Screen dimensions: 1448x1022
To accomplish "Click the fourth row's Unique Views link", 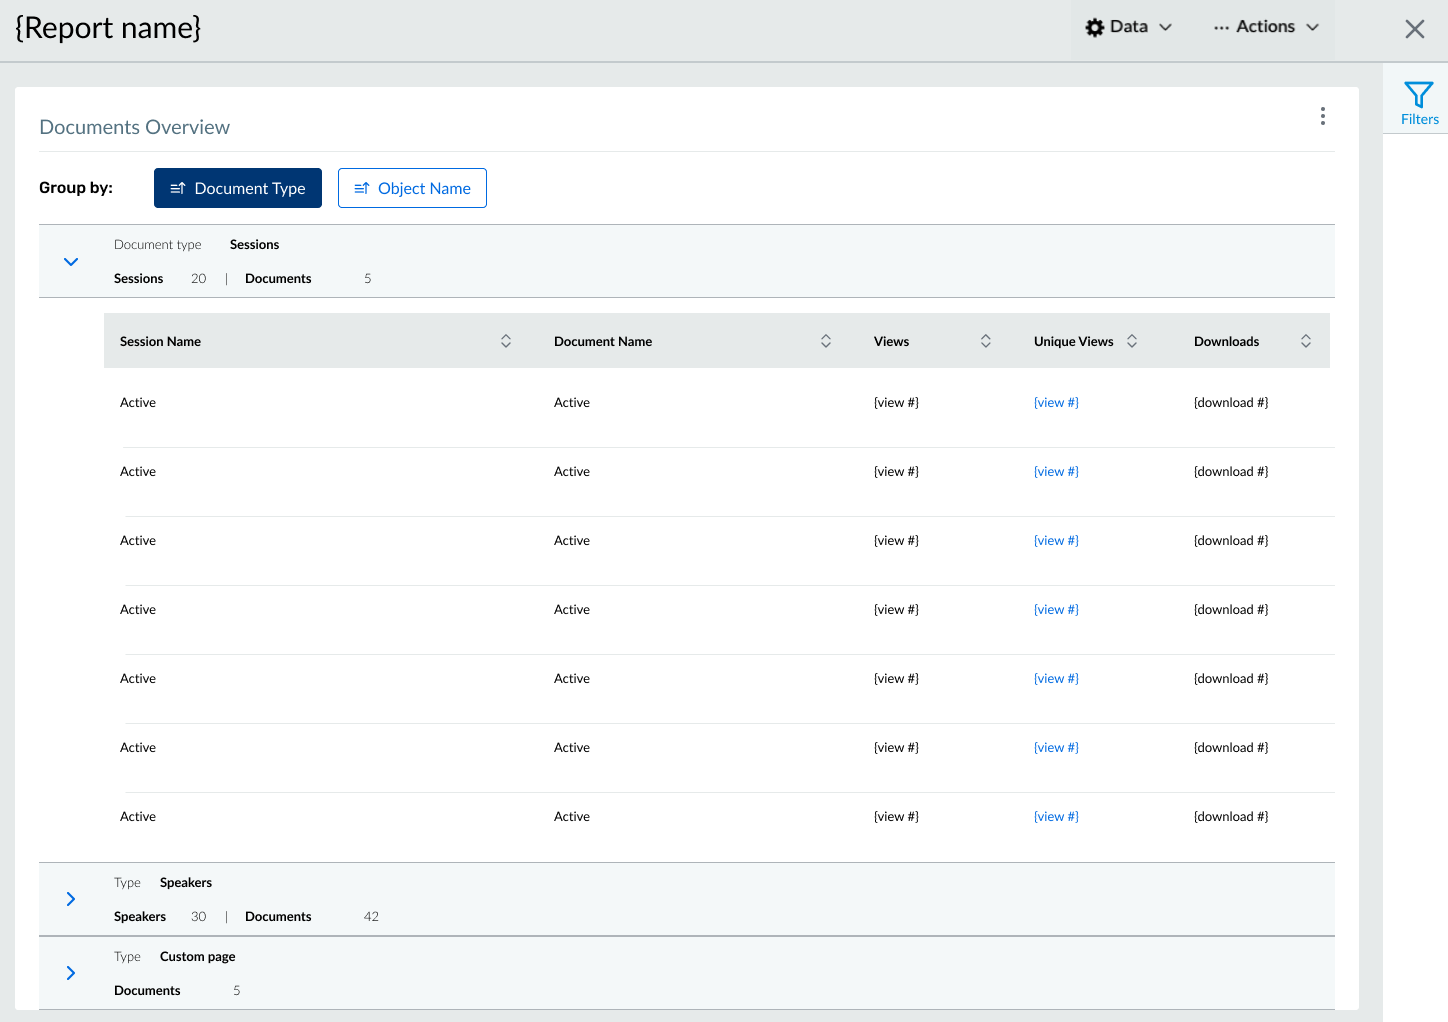I will coord(1056,610).
